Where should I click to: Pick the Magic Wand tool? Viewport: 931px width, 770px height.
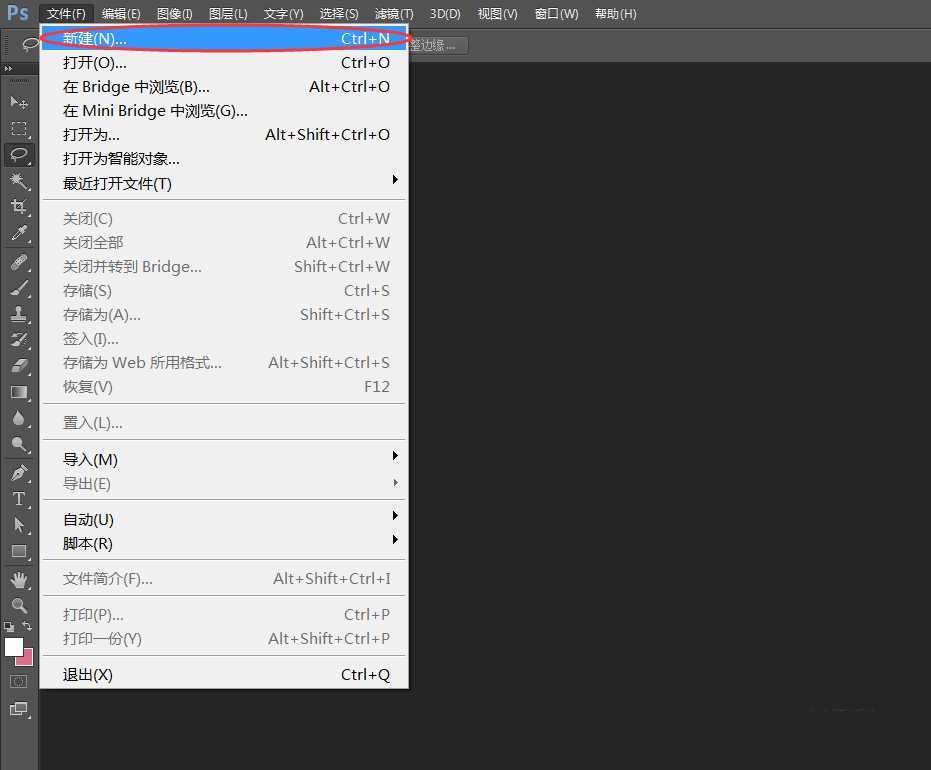click(x=19, y=181)
